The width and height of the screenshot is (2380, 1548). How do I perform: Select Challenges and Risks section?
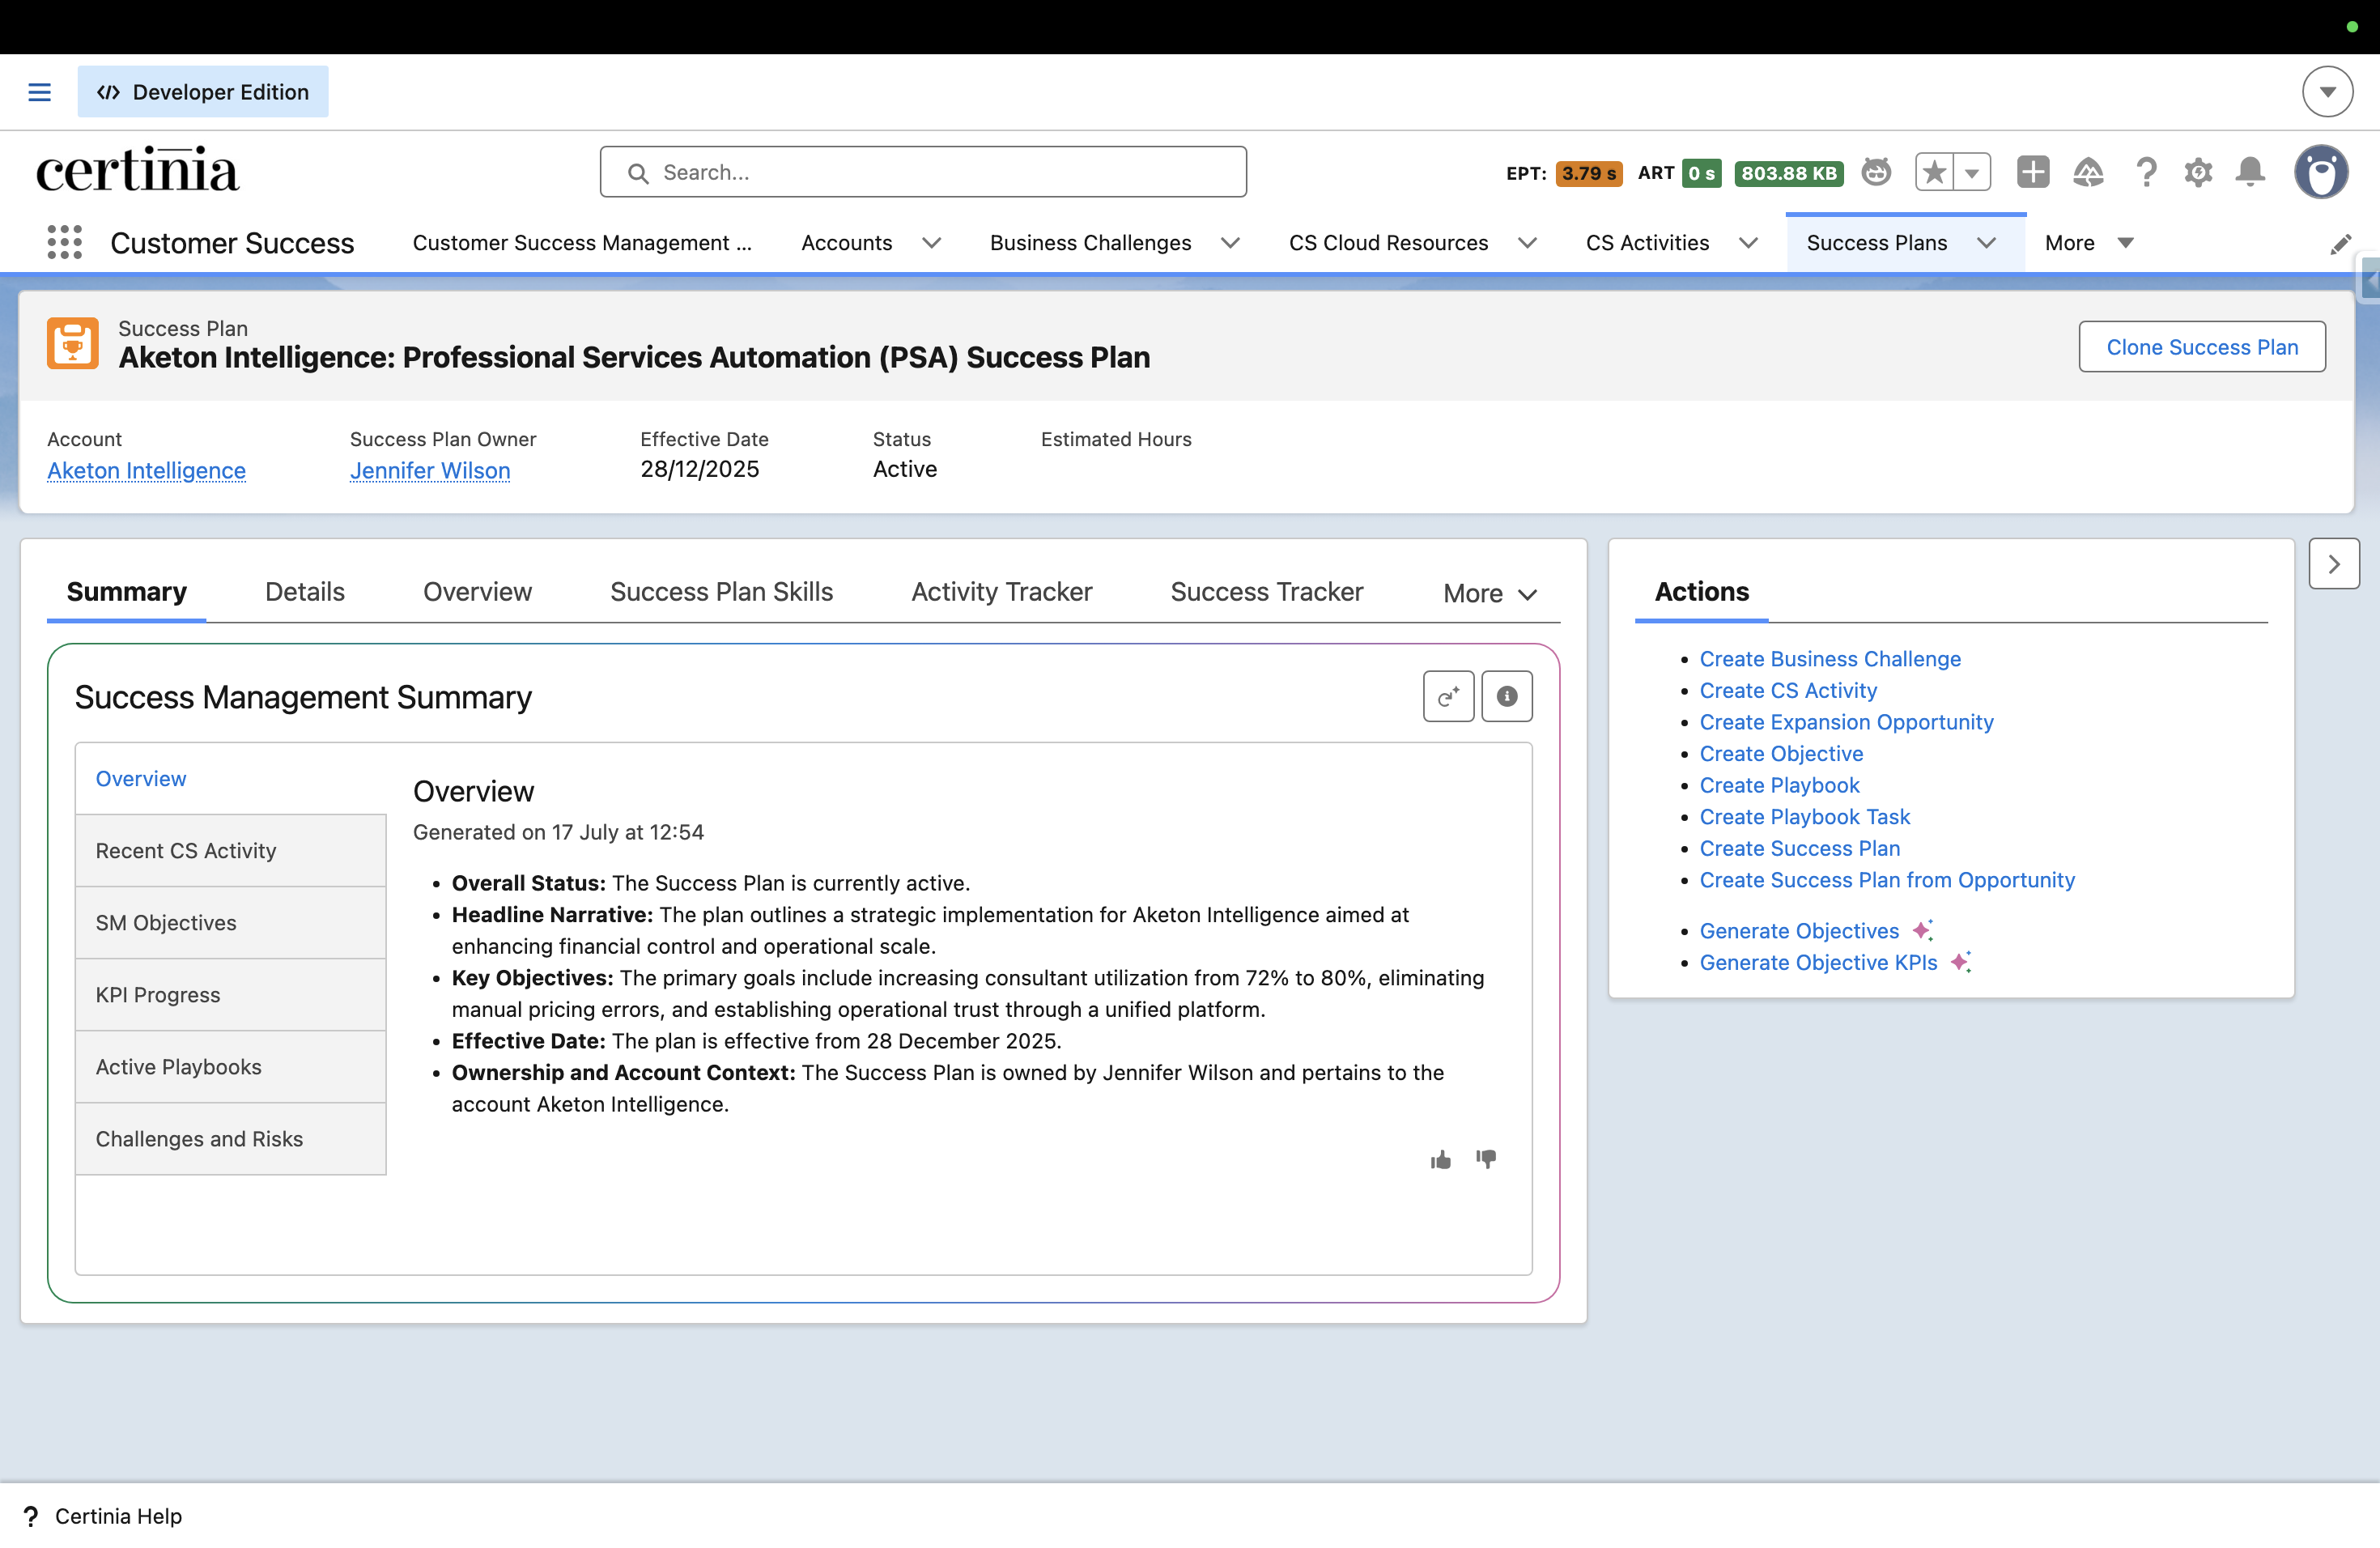coord(231,1138)
